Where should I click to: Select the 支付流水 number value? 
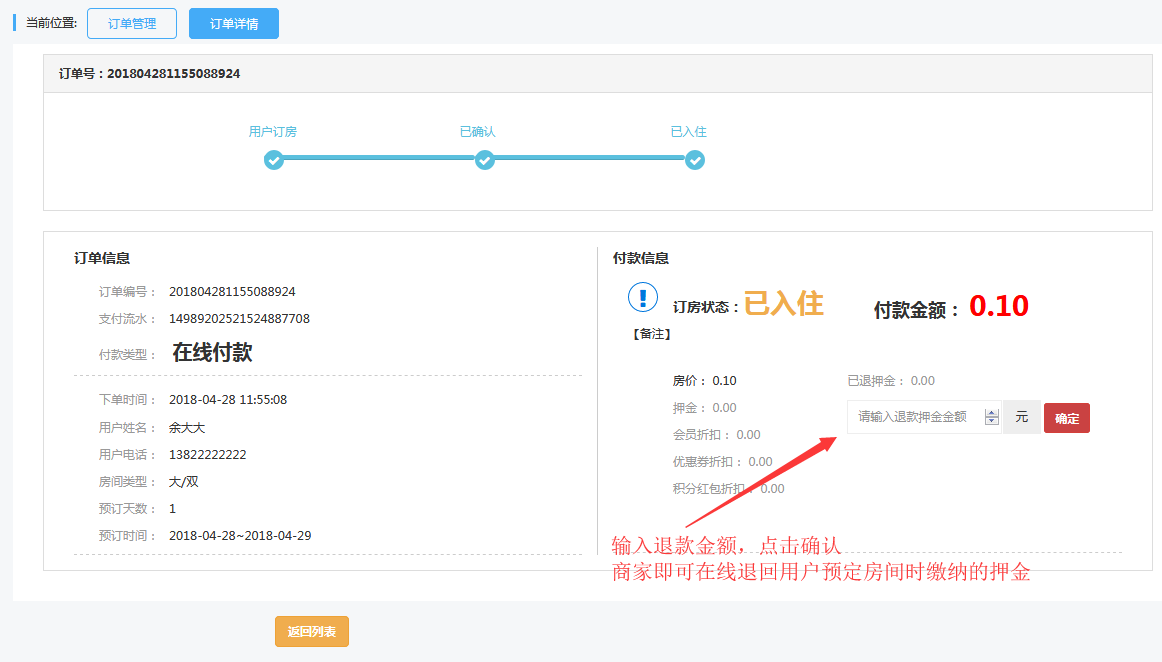(239, 319)
